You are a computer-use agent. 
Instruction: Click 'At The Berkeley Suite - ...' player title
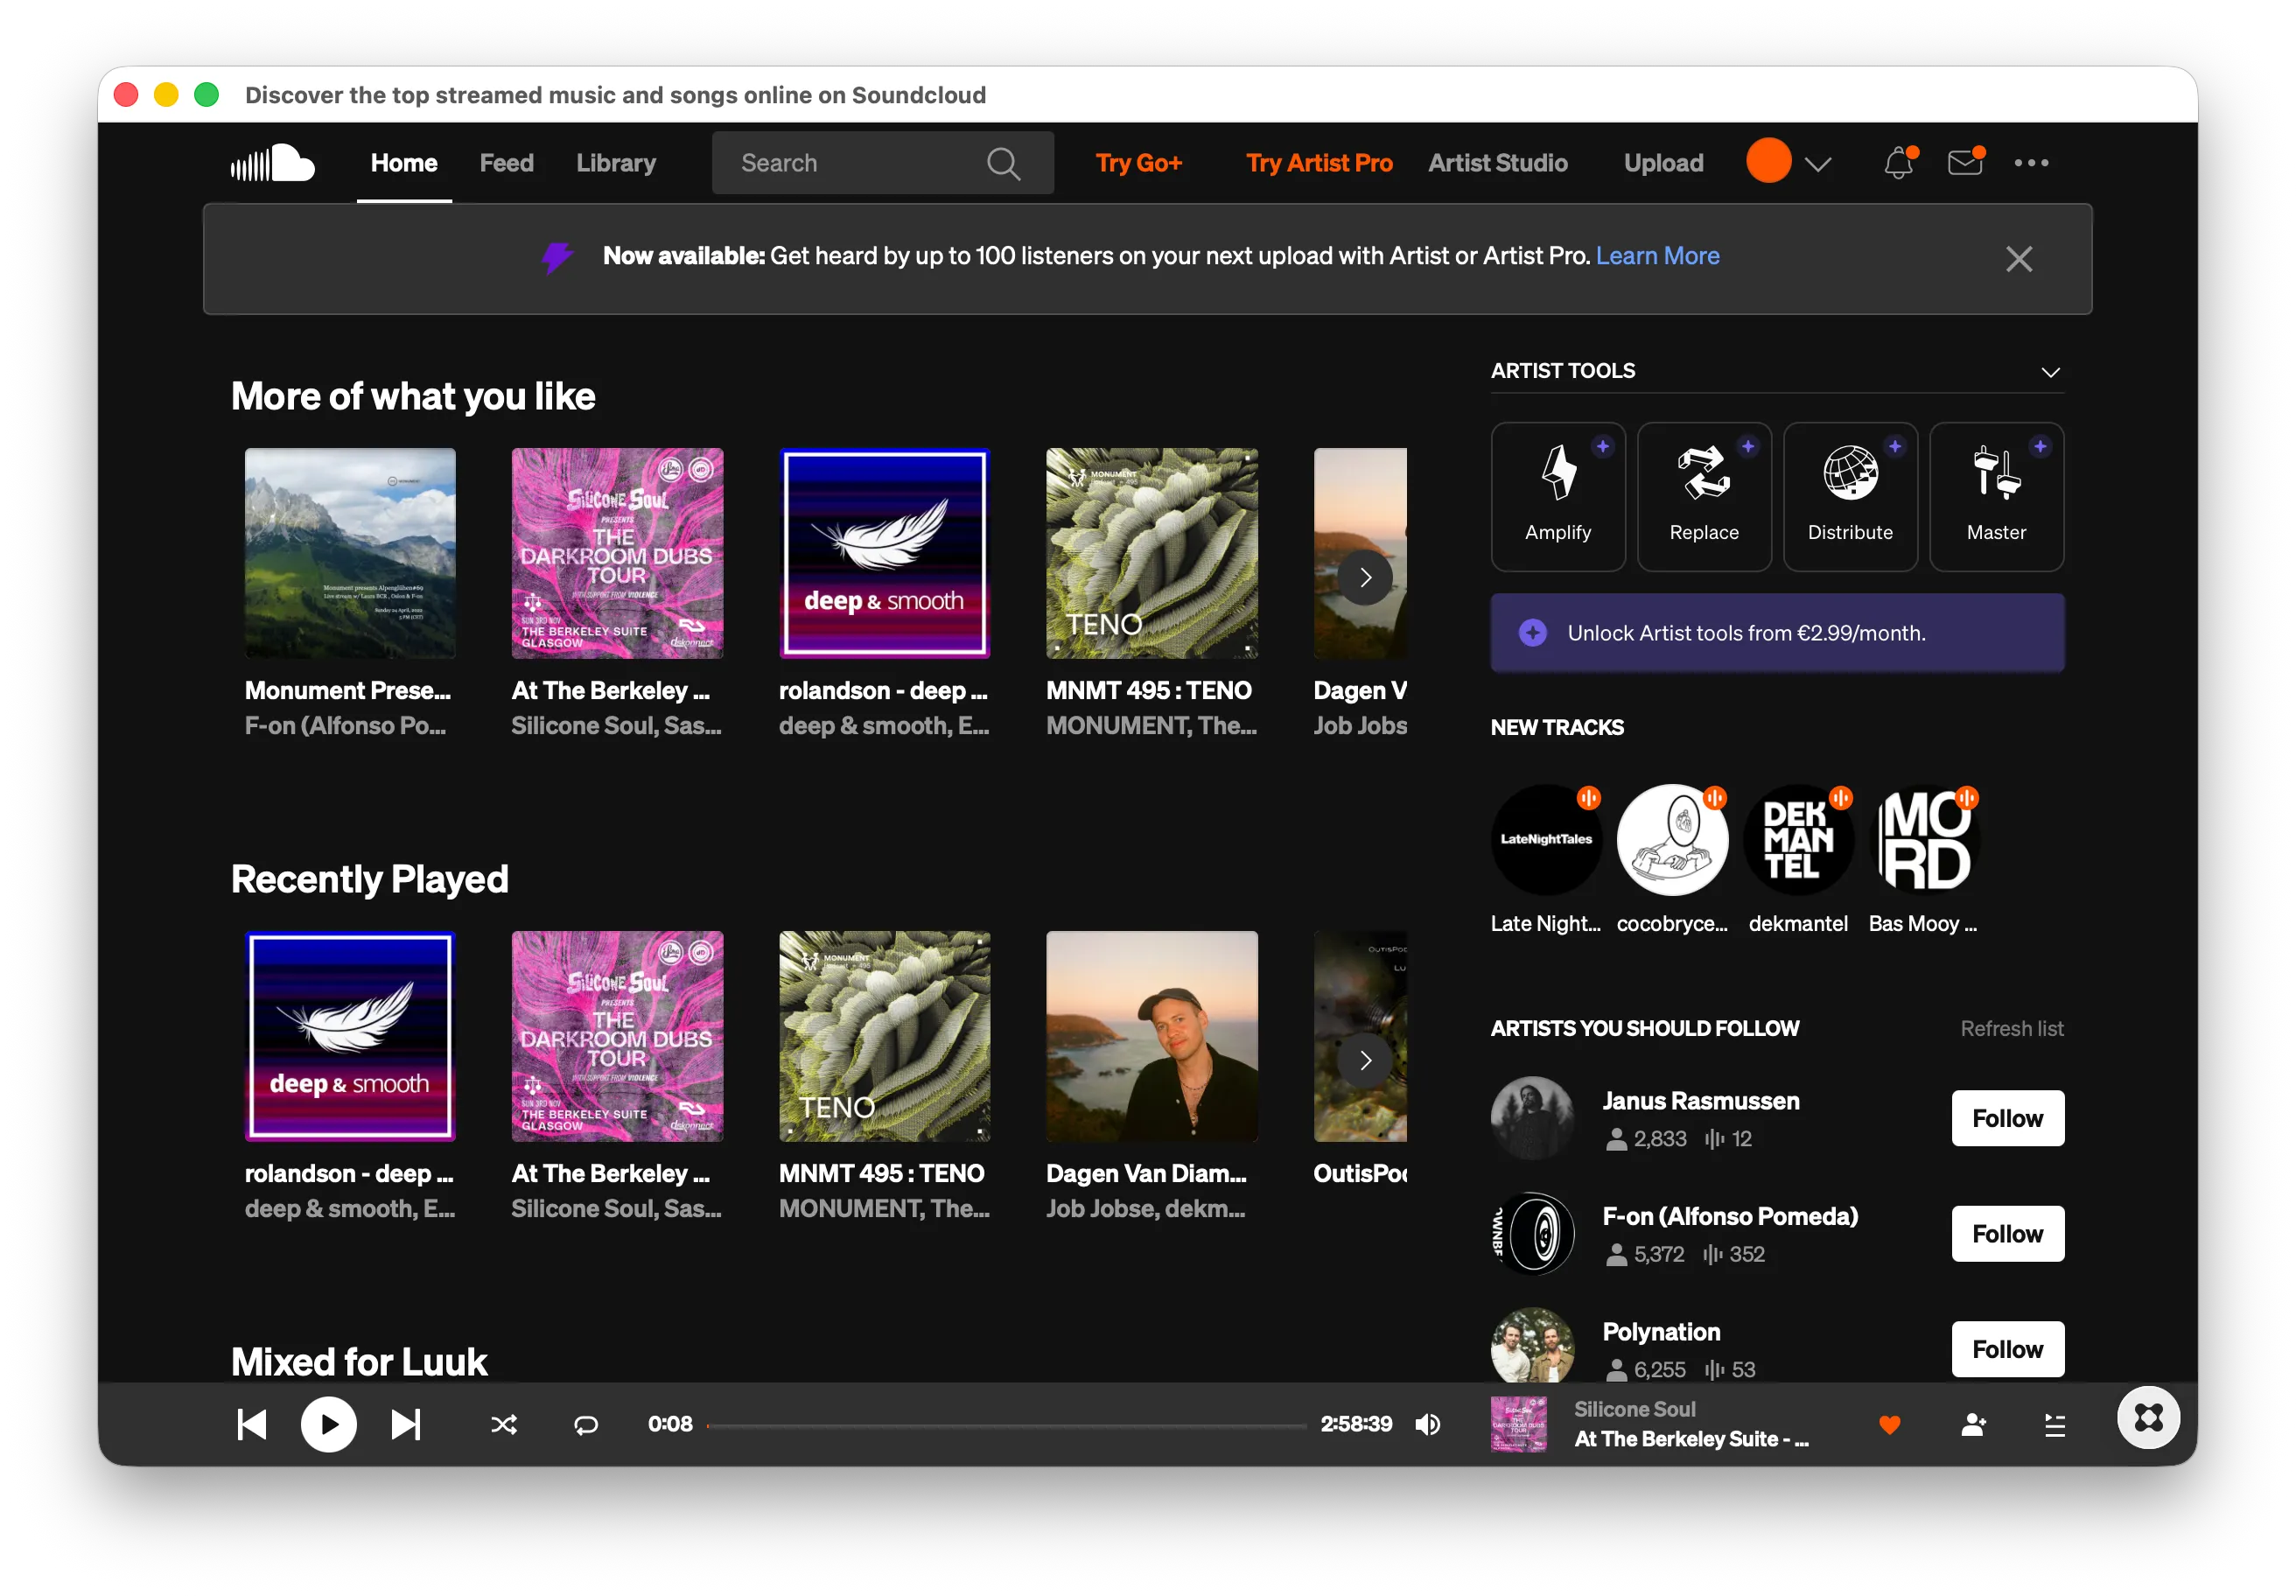click(x=1691, y=1438)
